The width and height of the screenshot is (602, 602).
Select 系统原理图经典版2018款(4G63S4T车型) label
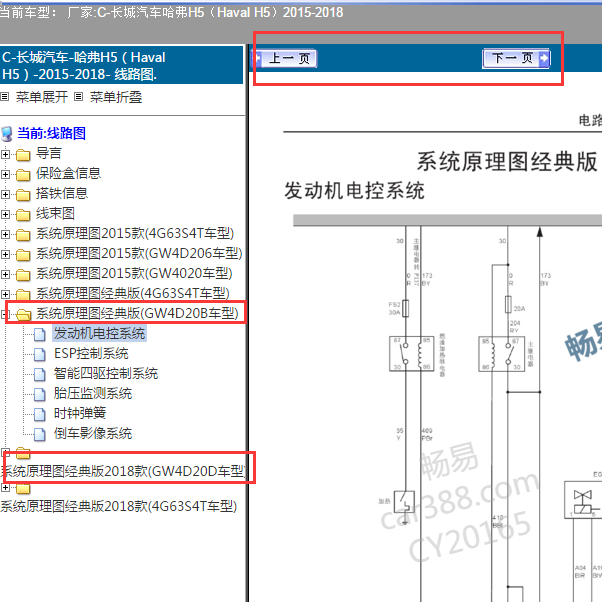click(119, 506)
